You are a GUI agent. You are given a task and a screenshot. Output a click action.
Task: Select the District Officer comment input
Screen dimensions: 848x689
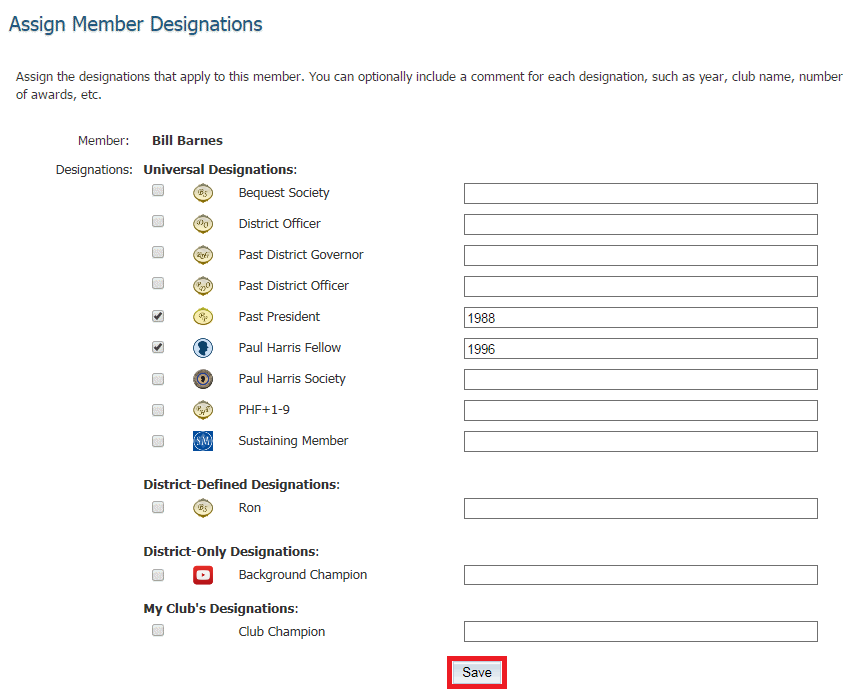coord(640,225)
